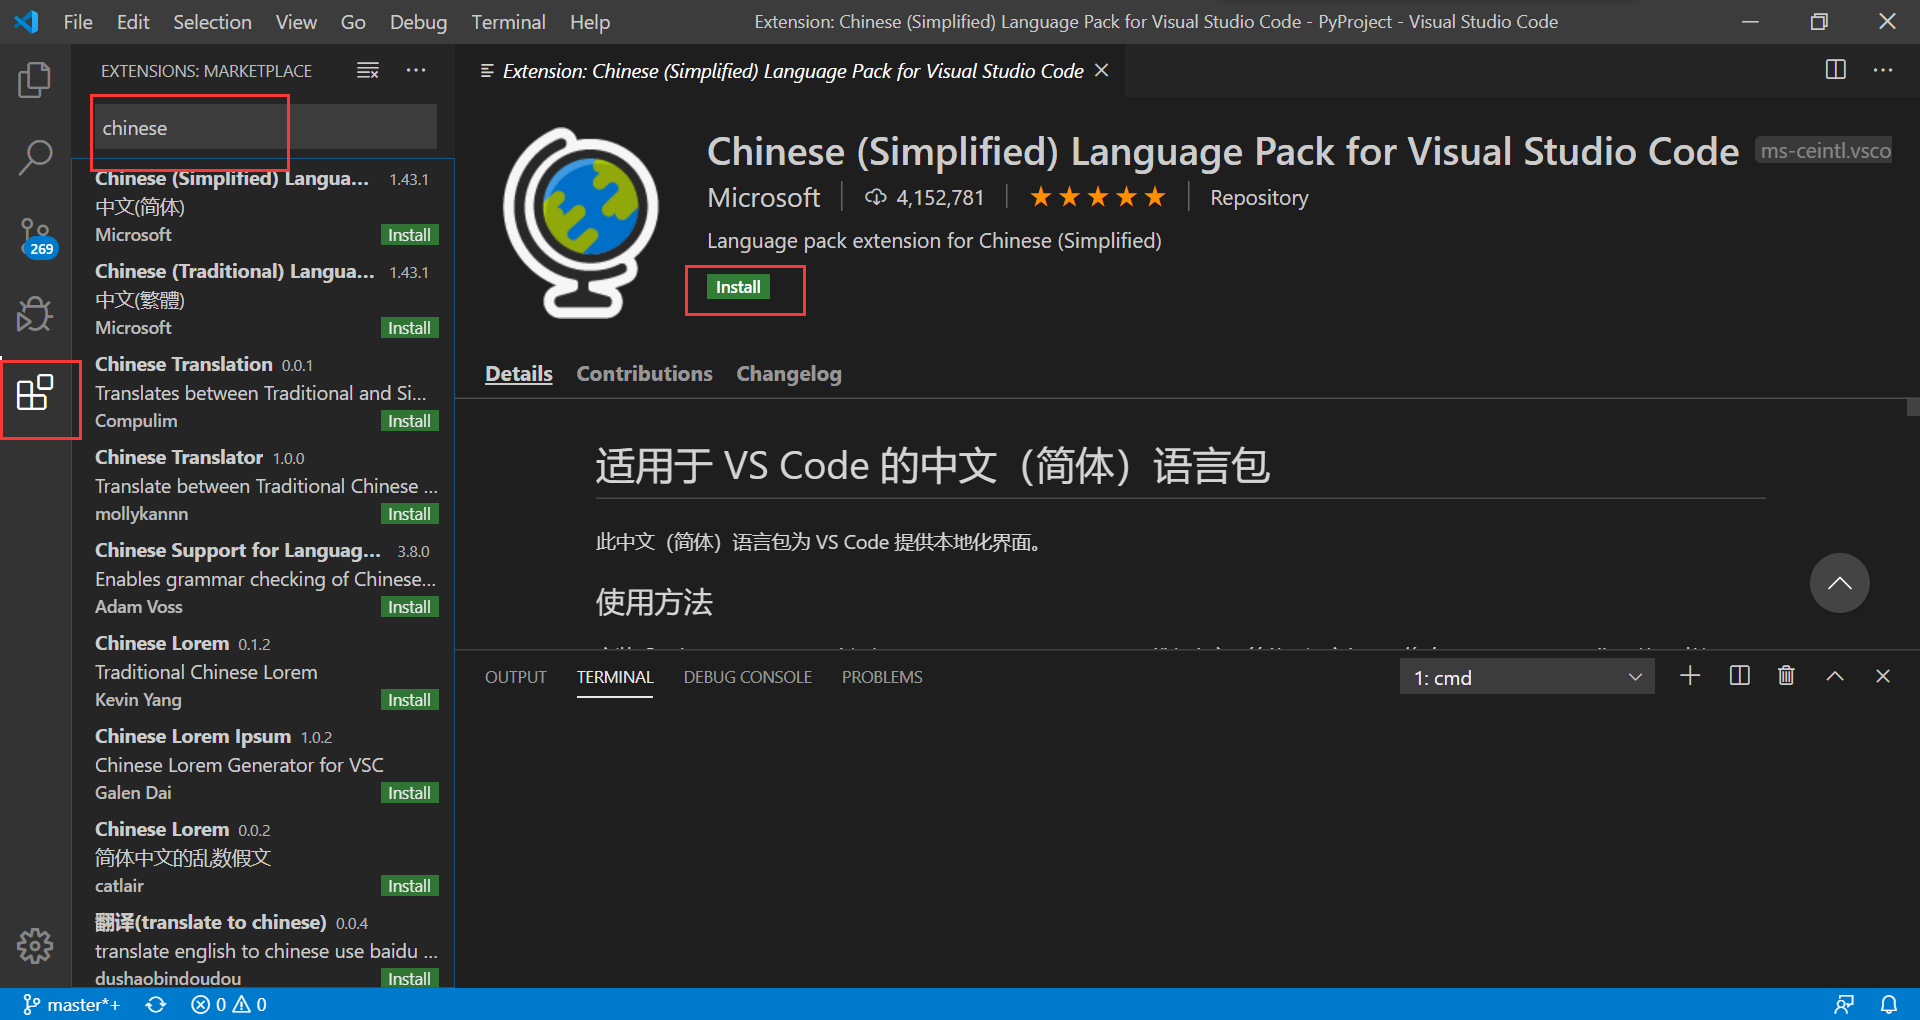
Task: Click the Microsoft publisher link
Action: point(764,198)
